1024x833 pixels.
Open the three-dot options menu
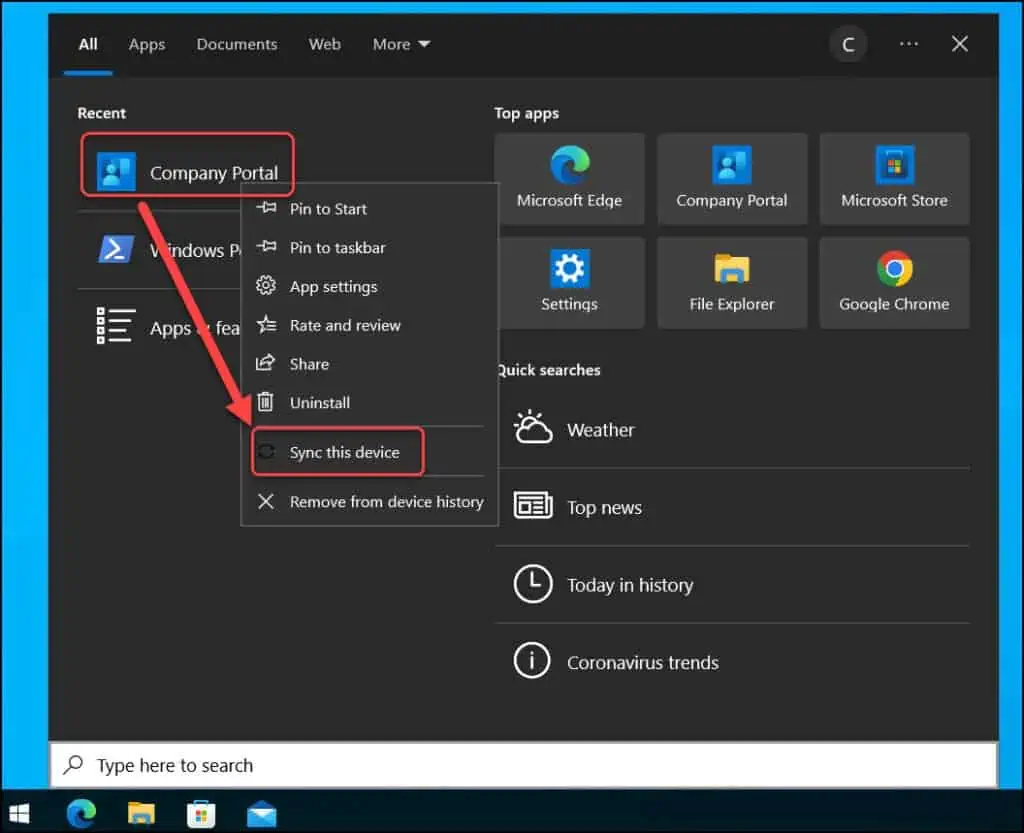coord(908,44)
